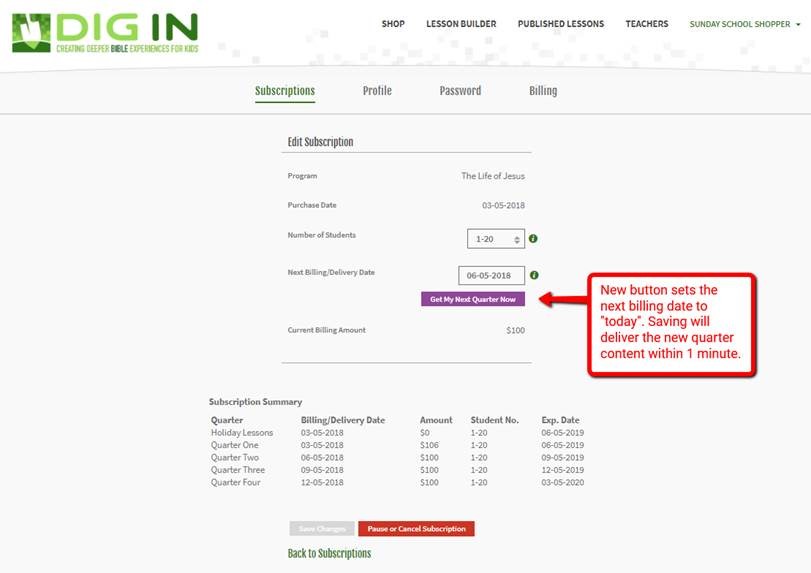Click the Save Changes button

coord(321,529)
